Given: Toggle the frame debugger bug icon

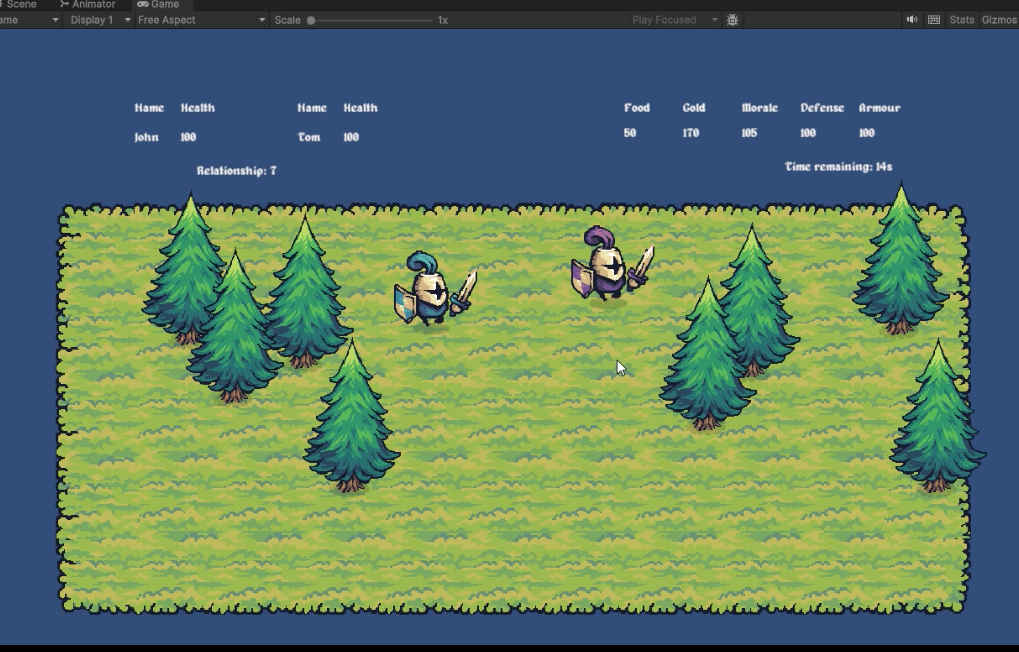Looking at the screenshot, I should 732,20.
